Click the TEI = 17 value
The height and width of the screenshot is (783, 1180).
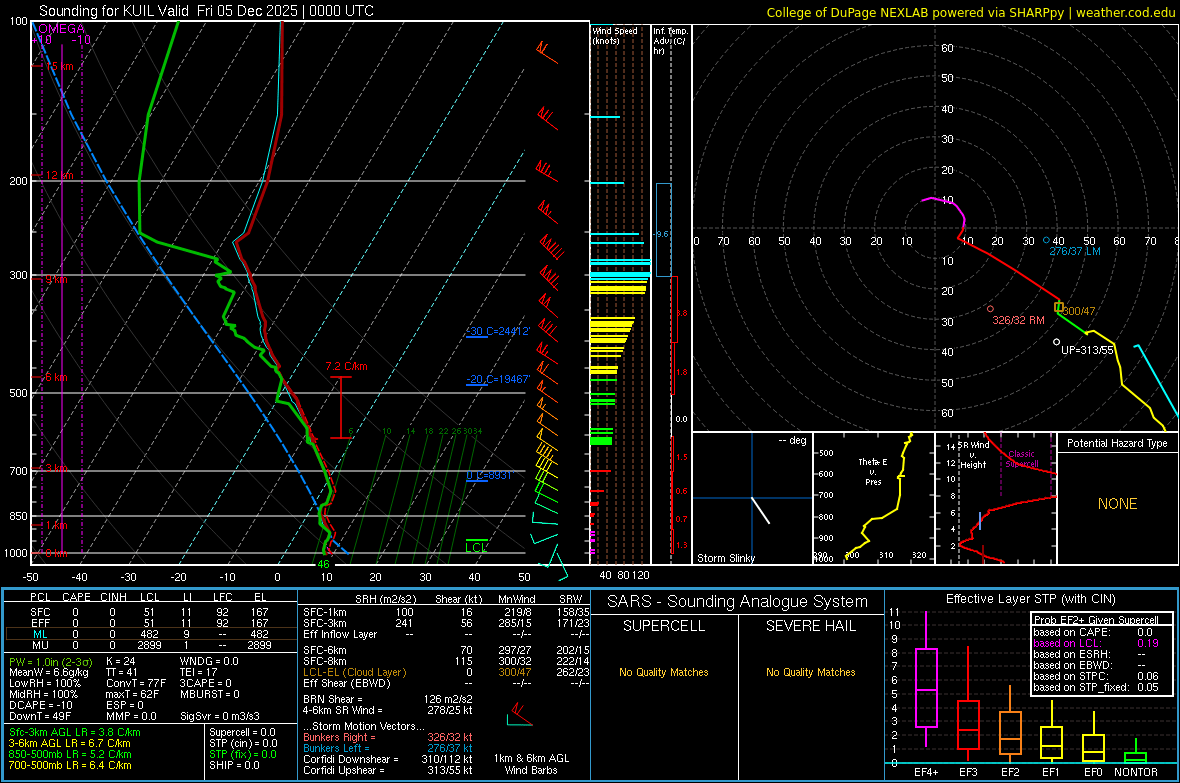pyautogui.click(x=199, y=672)
